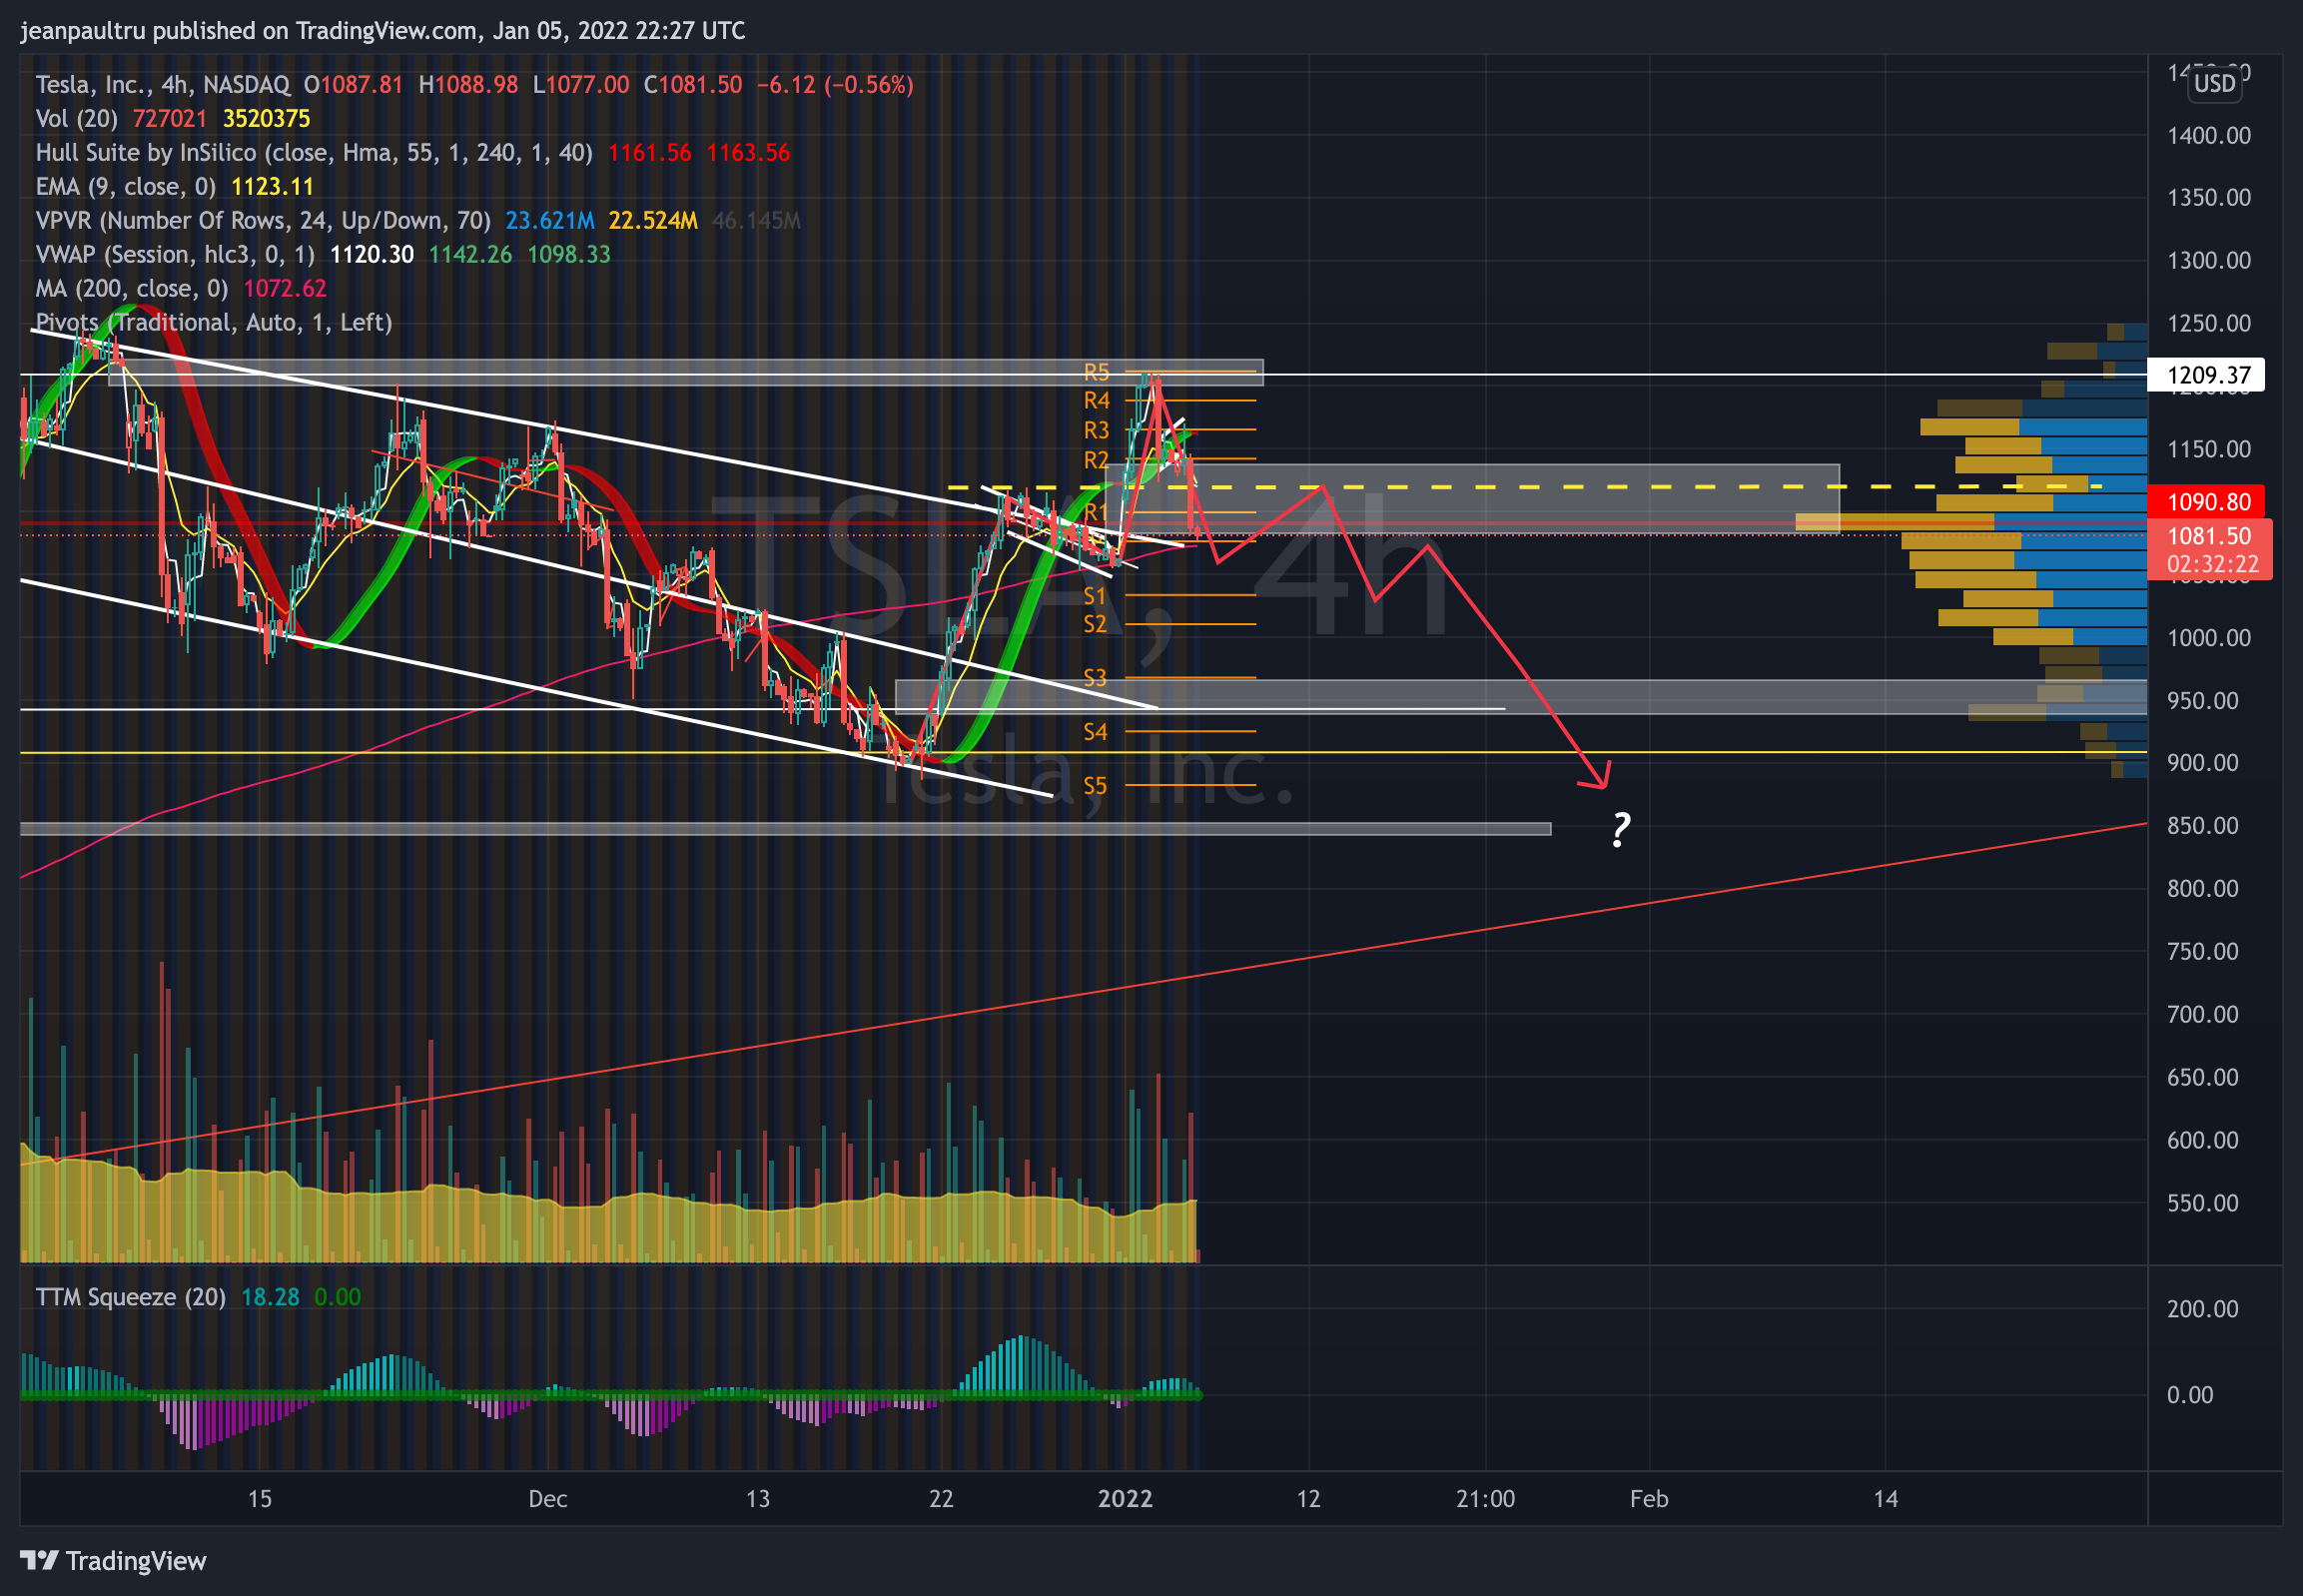
Task: Click the TradingView logo at bottom left
Action: click(x=113, y=1561)
